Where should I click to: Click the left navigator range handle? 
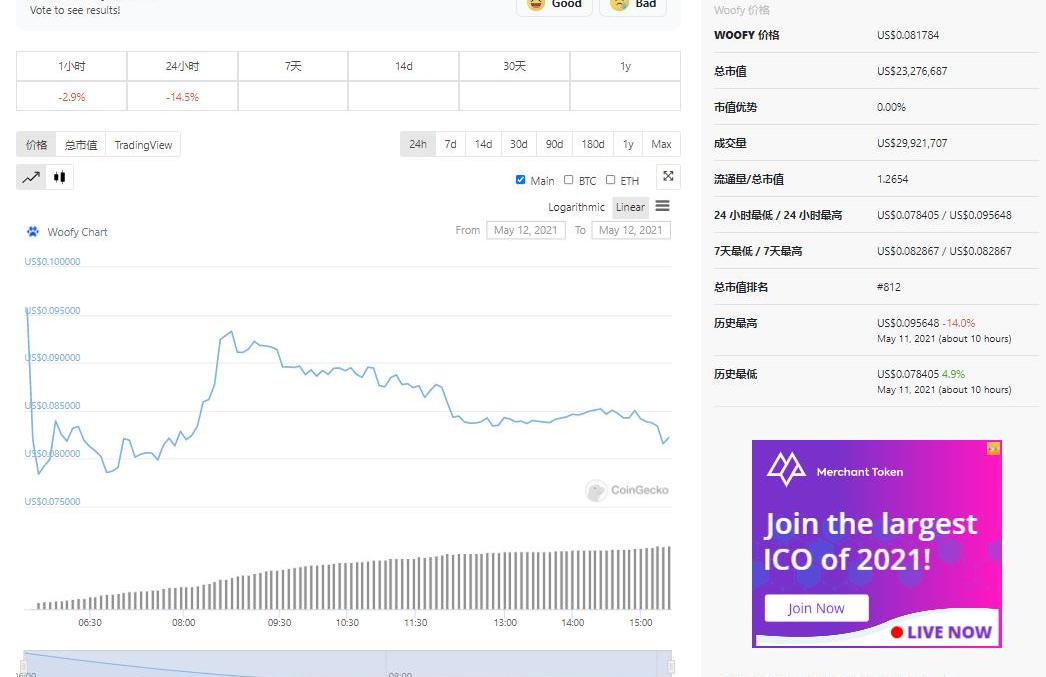(x=23, y=666)
